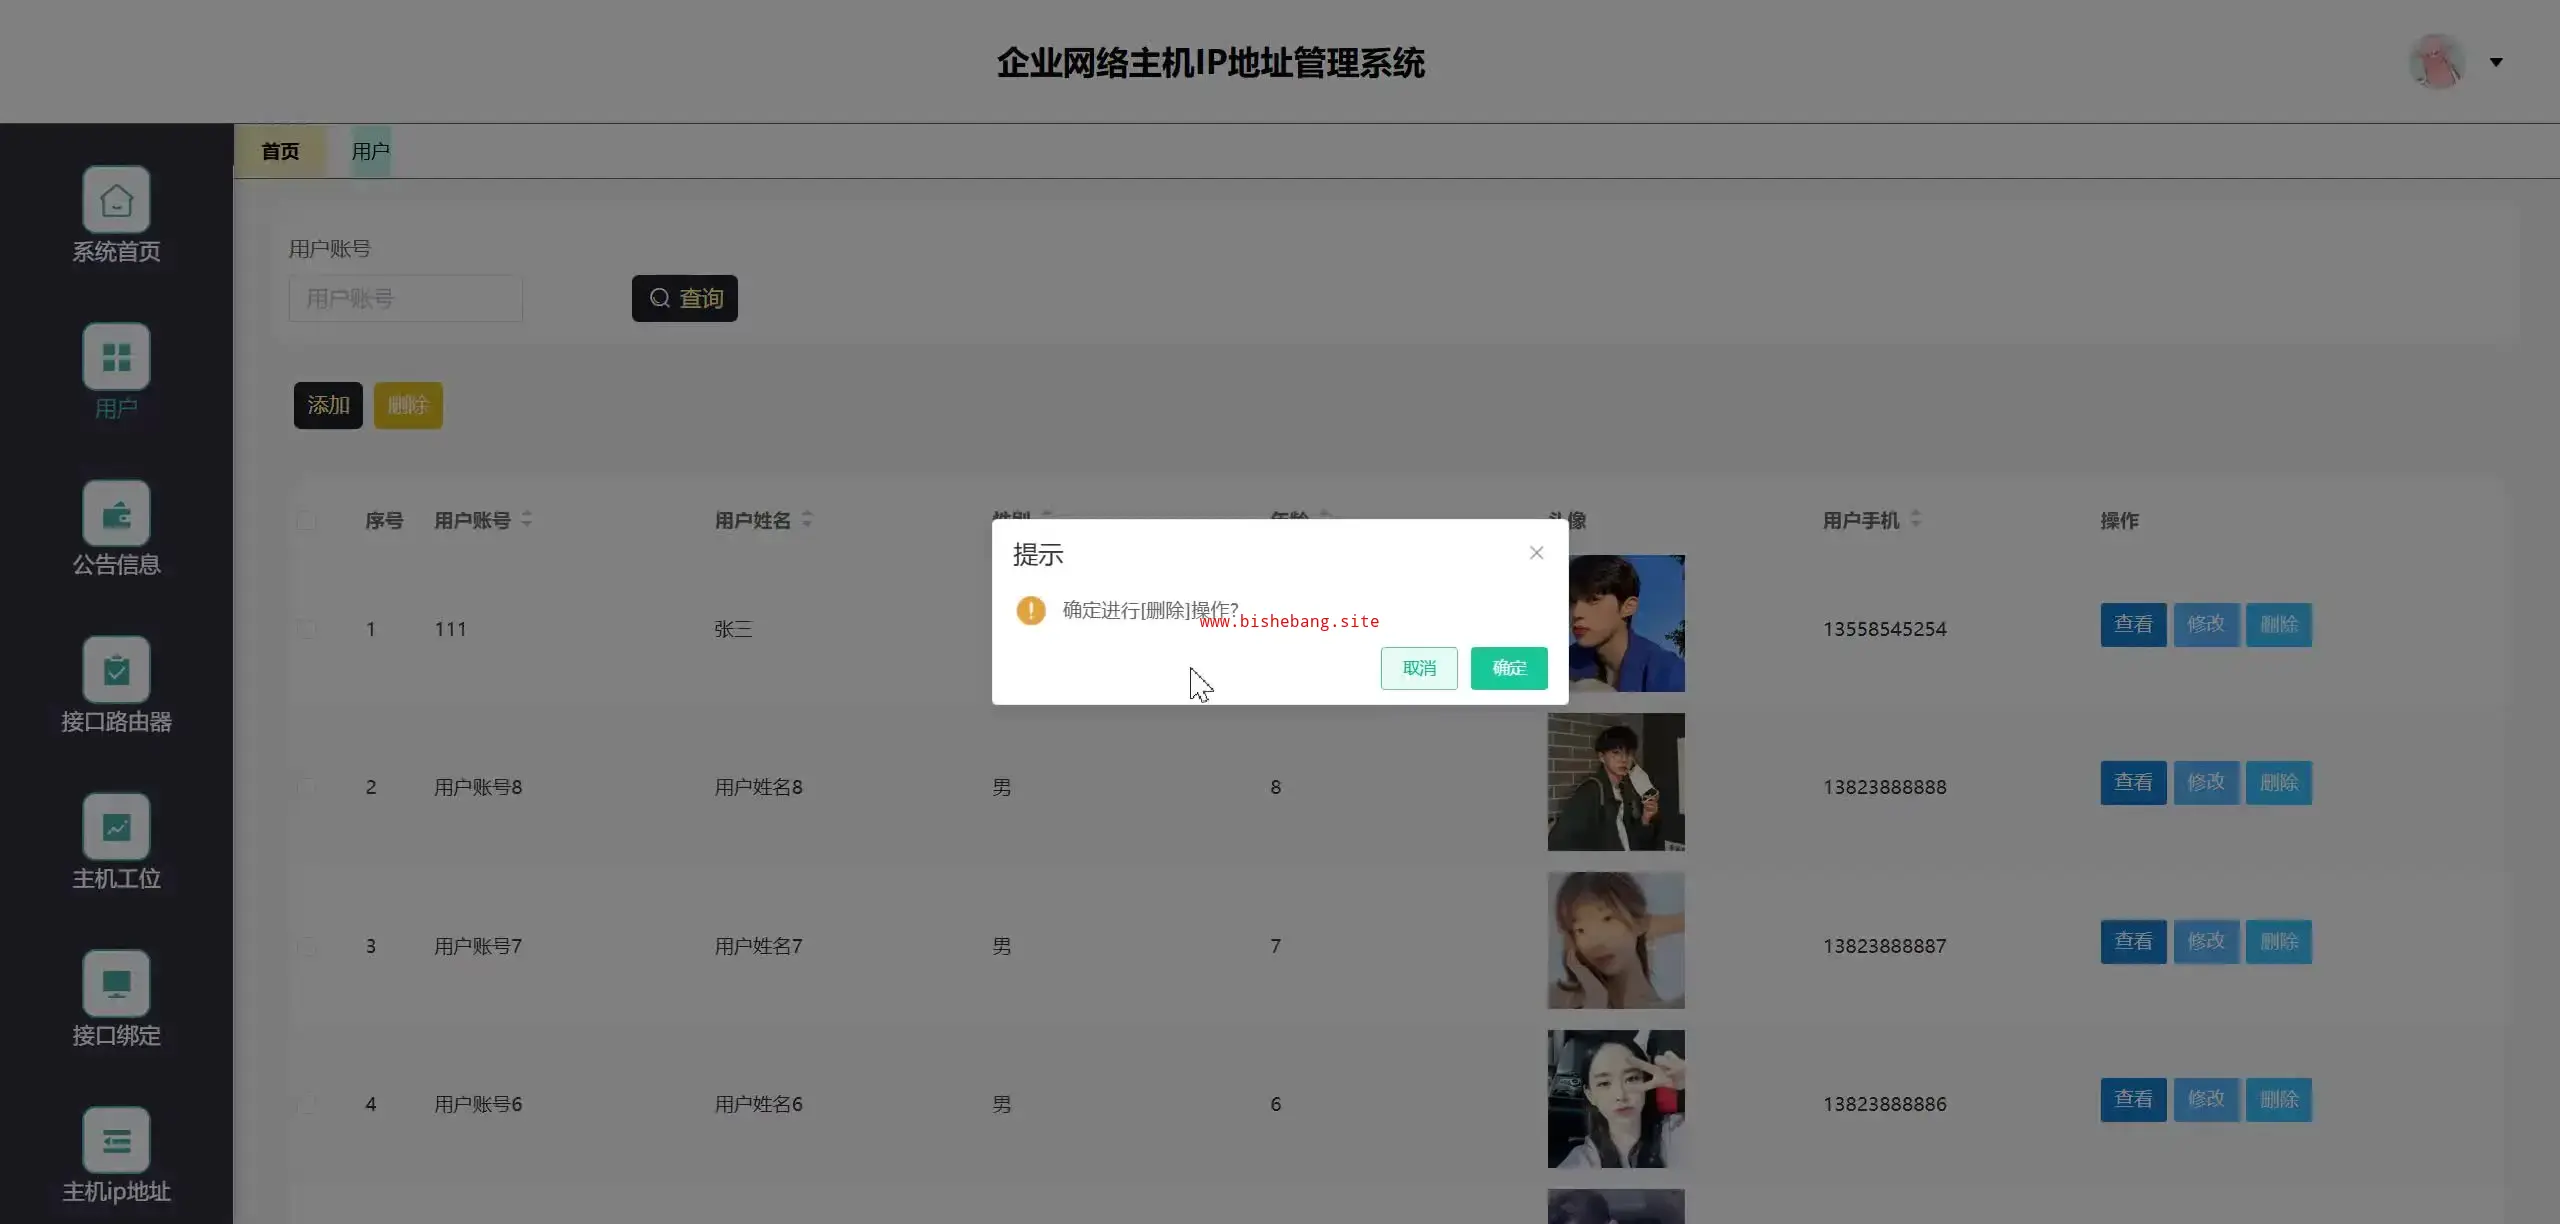The image size is (2560, 1224).
Task: Open the 系统首页 home icon in sidebar
Action: coord(116,200)
